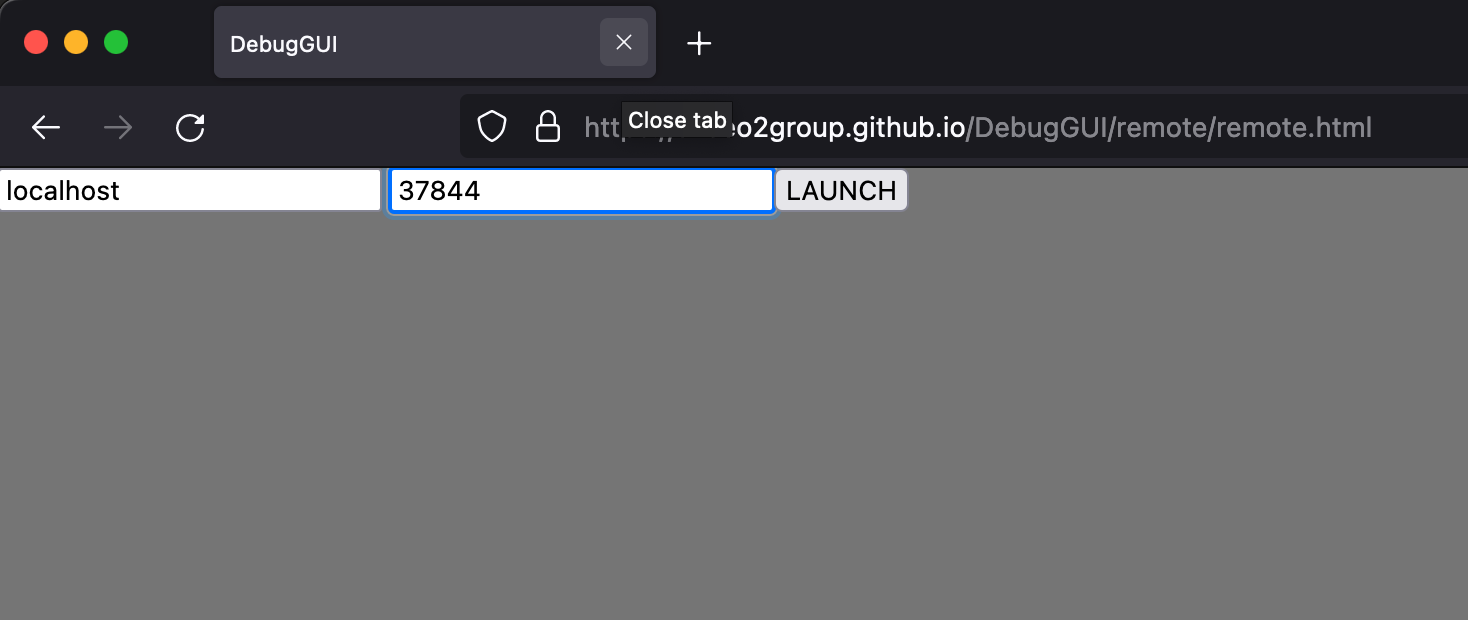Screen dimensions: 1468x620
Task: Click the "Close tab" tooltip label
Action: coord(677,121)
